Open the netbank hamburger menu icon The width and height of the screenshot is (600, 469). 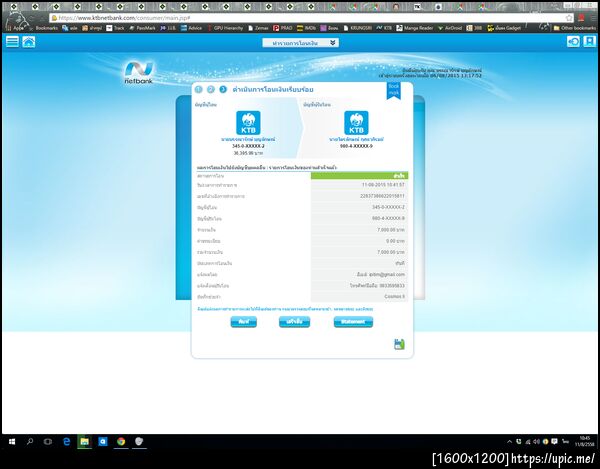point(12,42)
